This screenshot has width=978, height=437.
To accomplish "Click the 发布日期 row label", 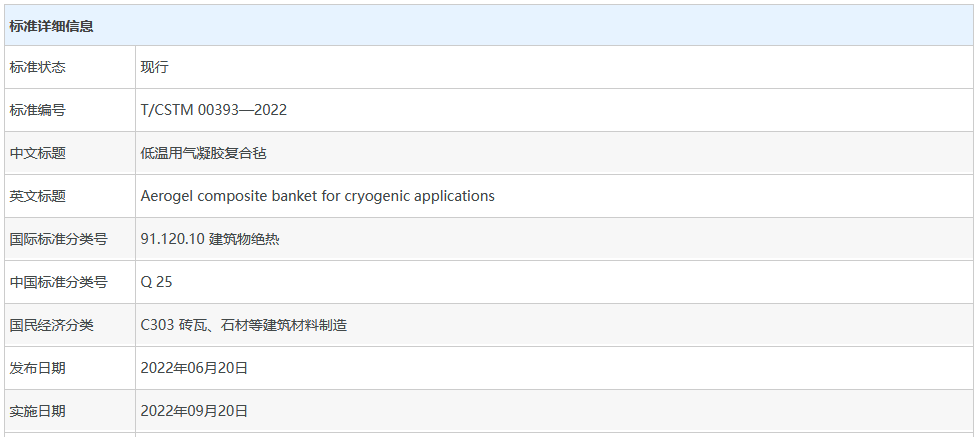I will (x=38, y=368).
